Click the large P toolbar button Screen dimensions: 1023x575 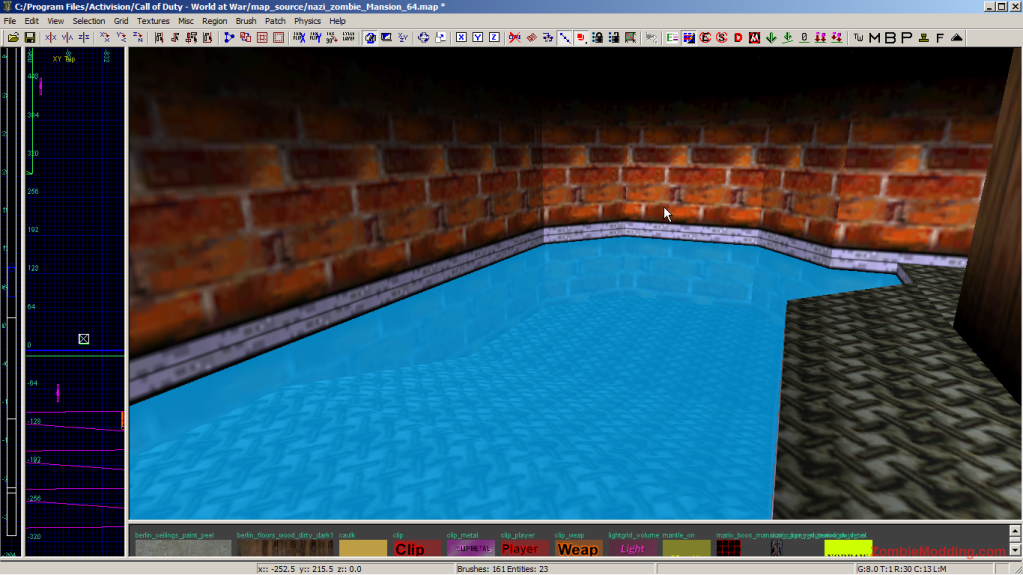point(907,38)
